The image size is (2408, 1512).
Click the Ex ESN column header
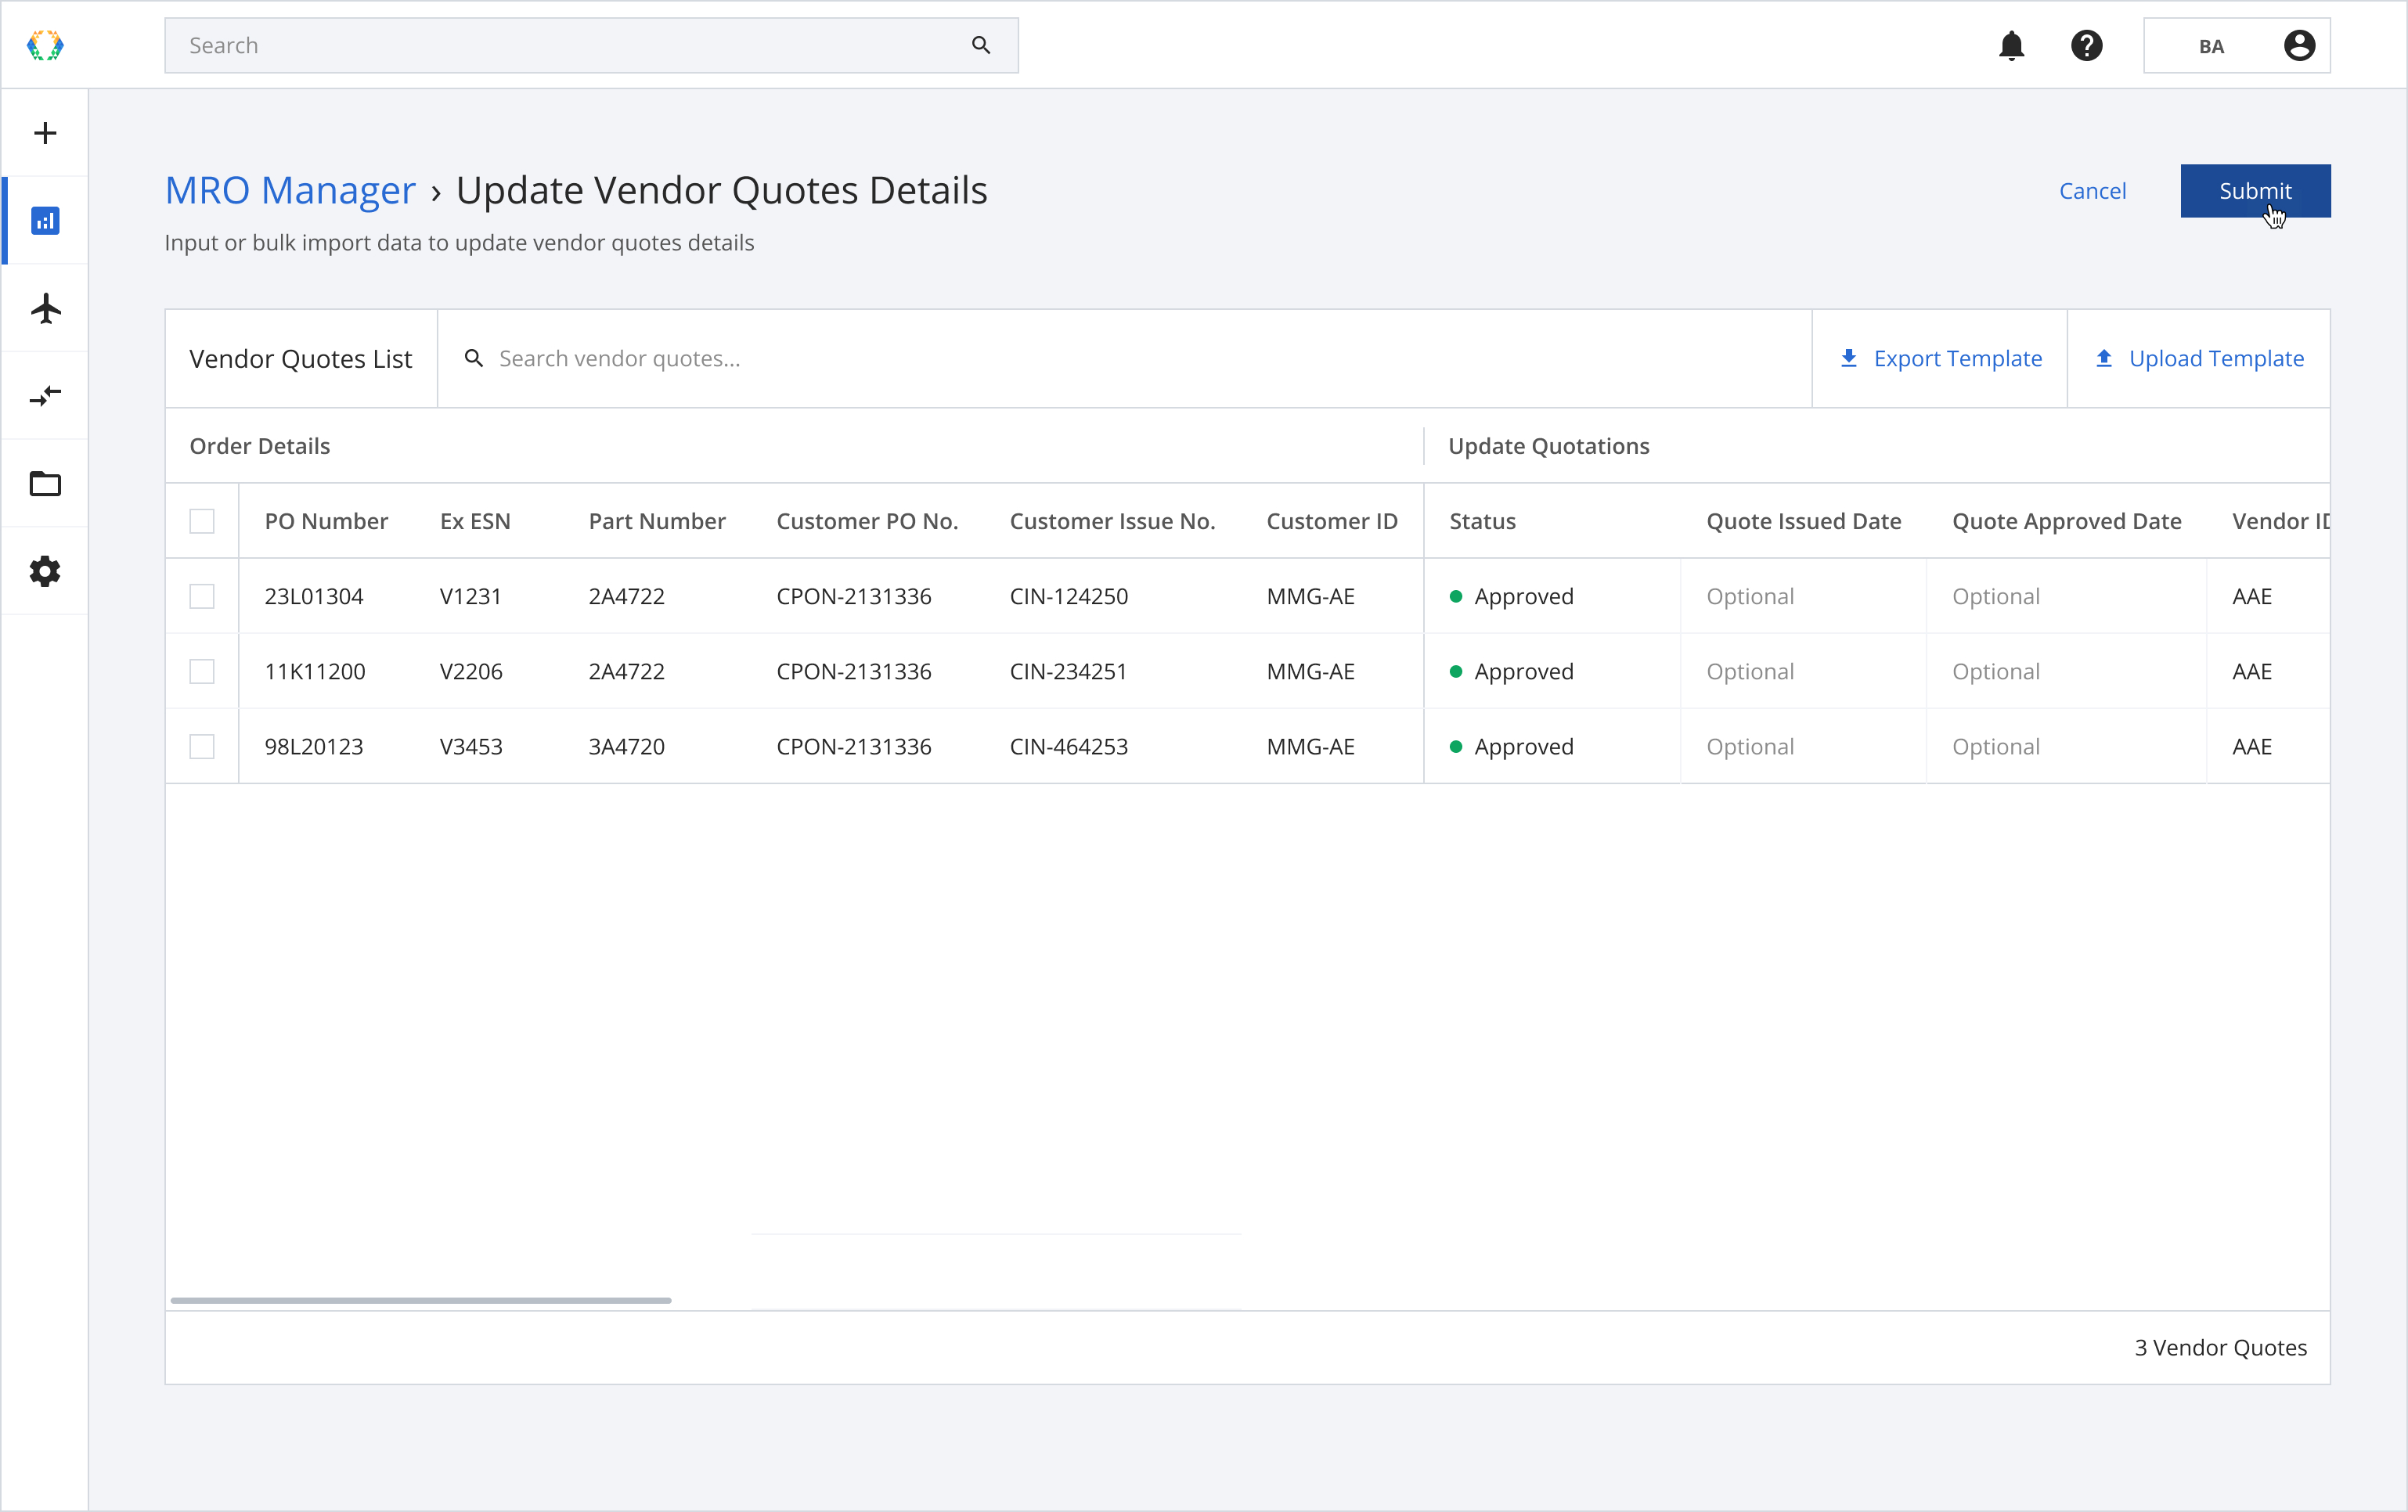[475, 521]
